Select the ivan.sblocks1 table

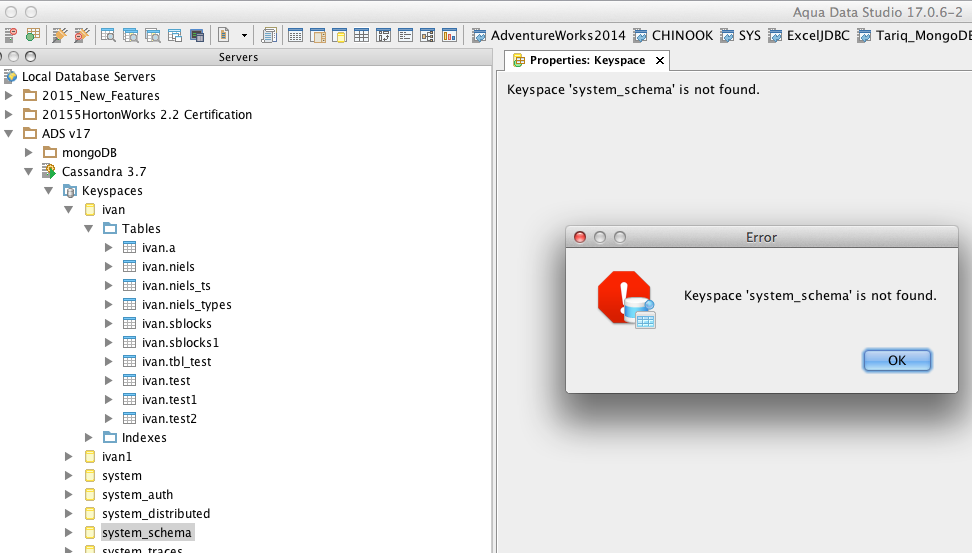click(x=180, y=343)
